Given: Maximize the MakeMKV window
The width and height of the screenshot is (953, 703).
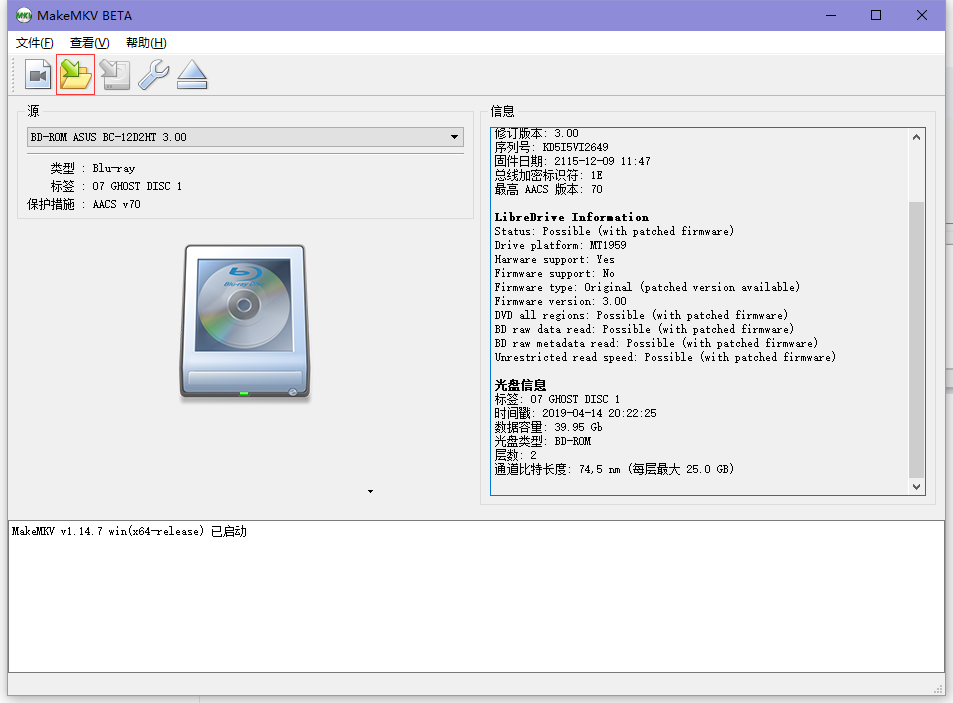Looking at the screenshot, I should point(876,15).
